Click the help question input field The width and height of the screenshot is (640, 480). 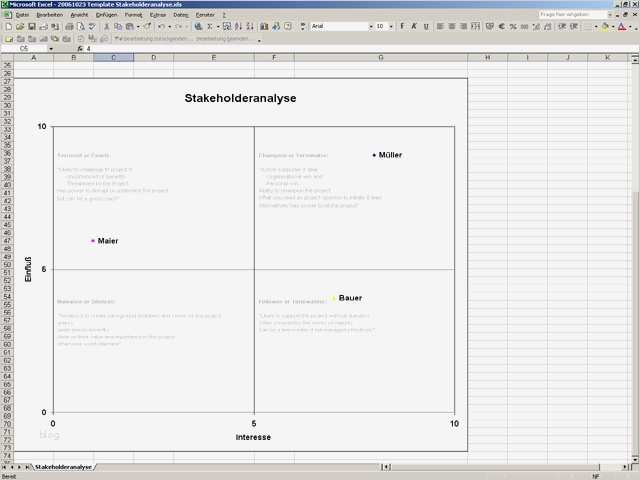click(573, 14)
